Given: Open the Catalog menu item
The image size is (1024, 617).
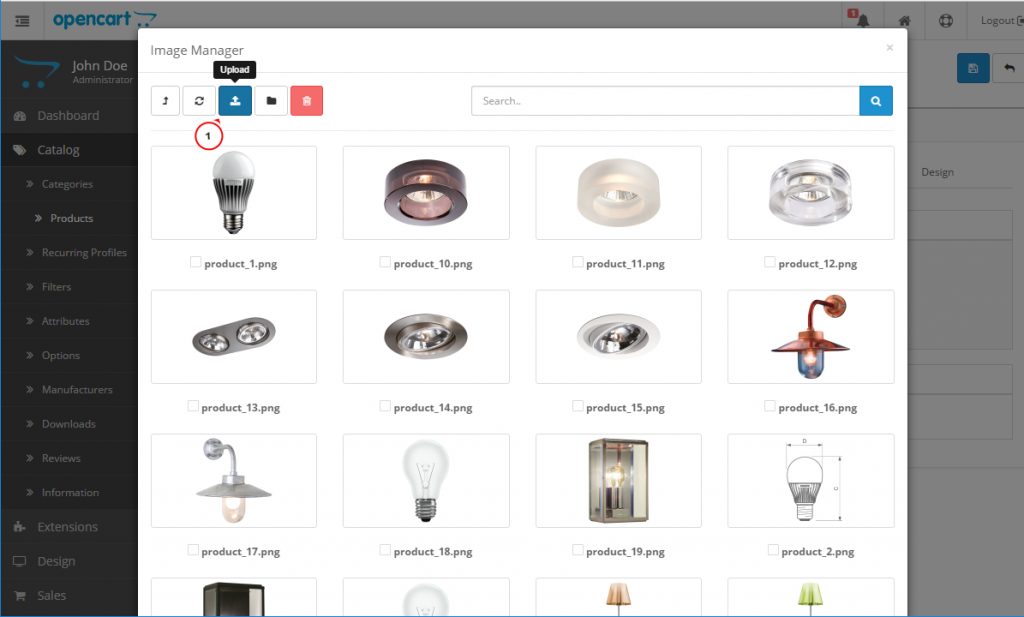Looking at the screenshot, I should click(x=69, y=150).
